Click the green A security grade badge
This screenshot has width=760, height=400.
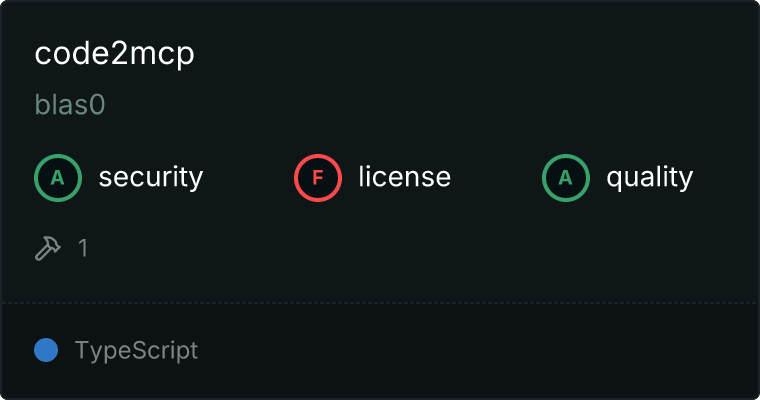click(x=58, y=178)
